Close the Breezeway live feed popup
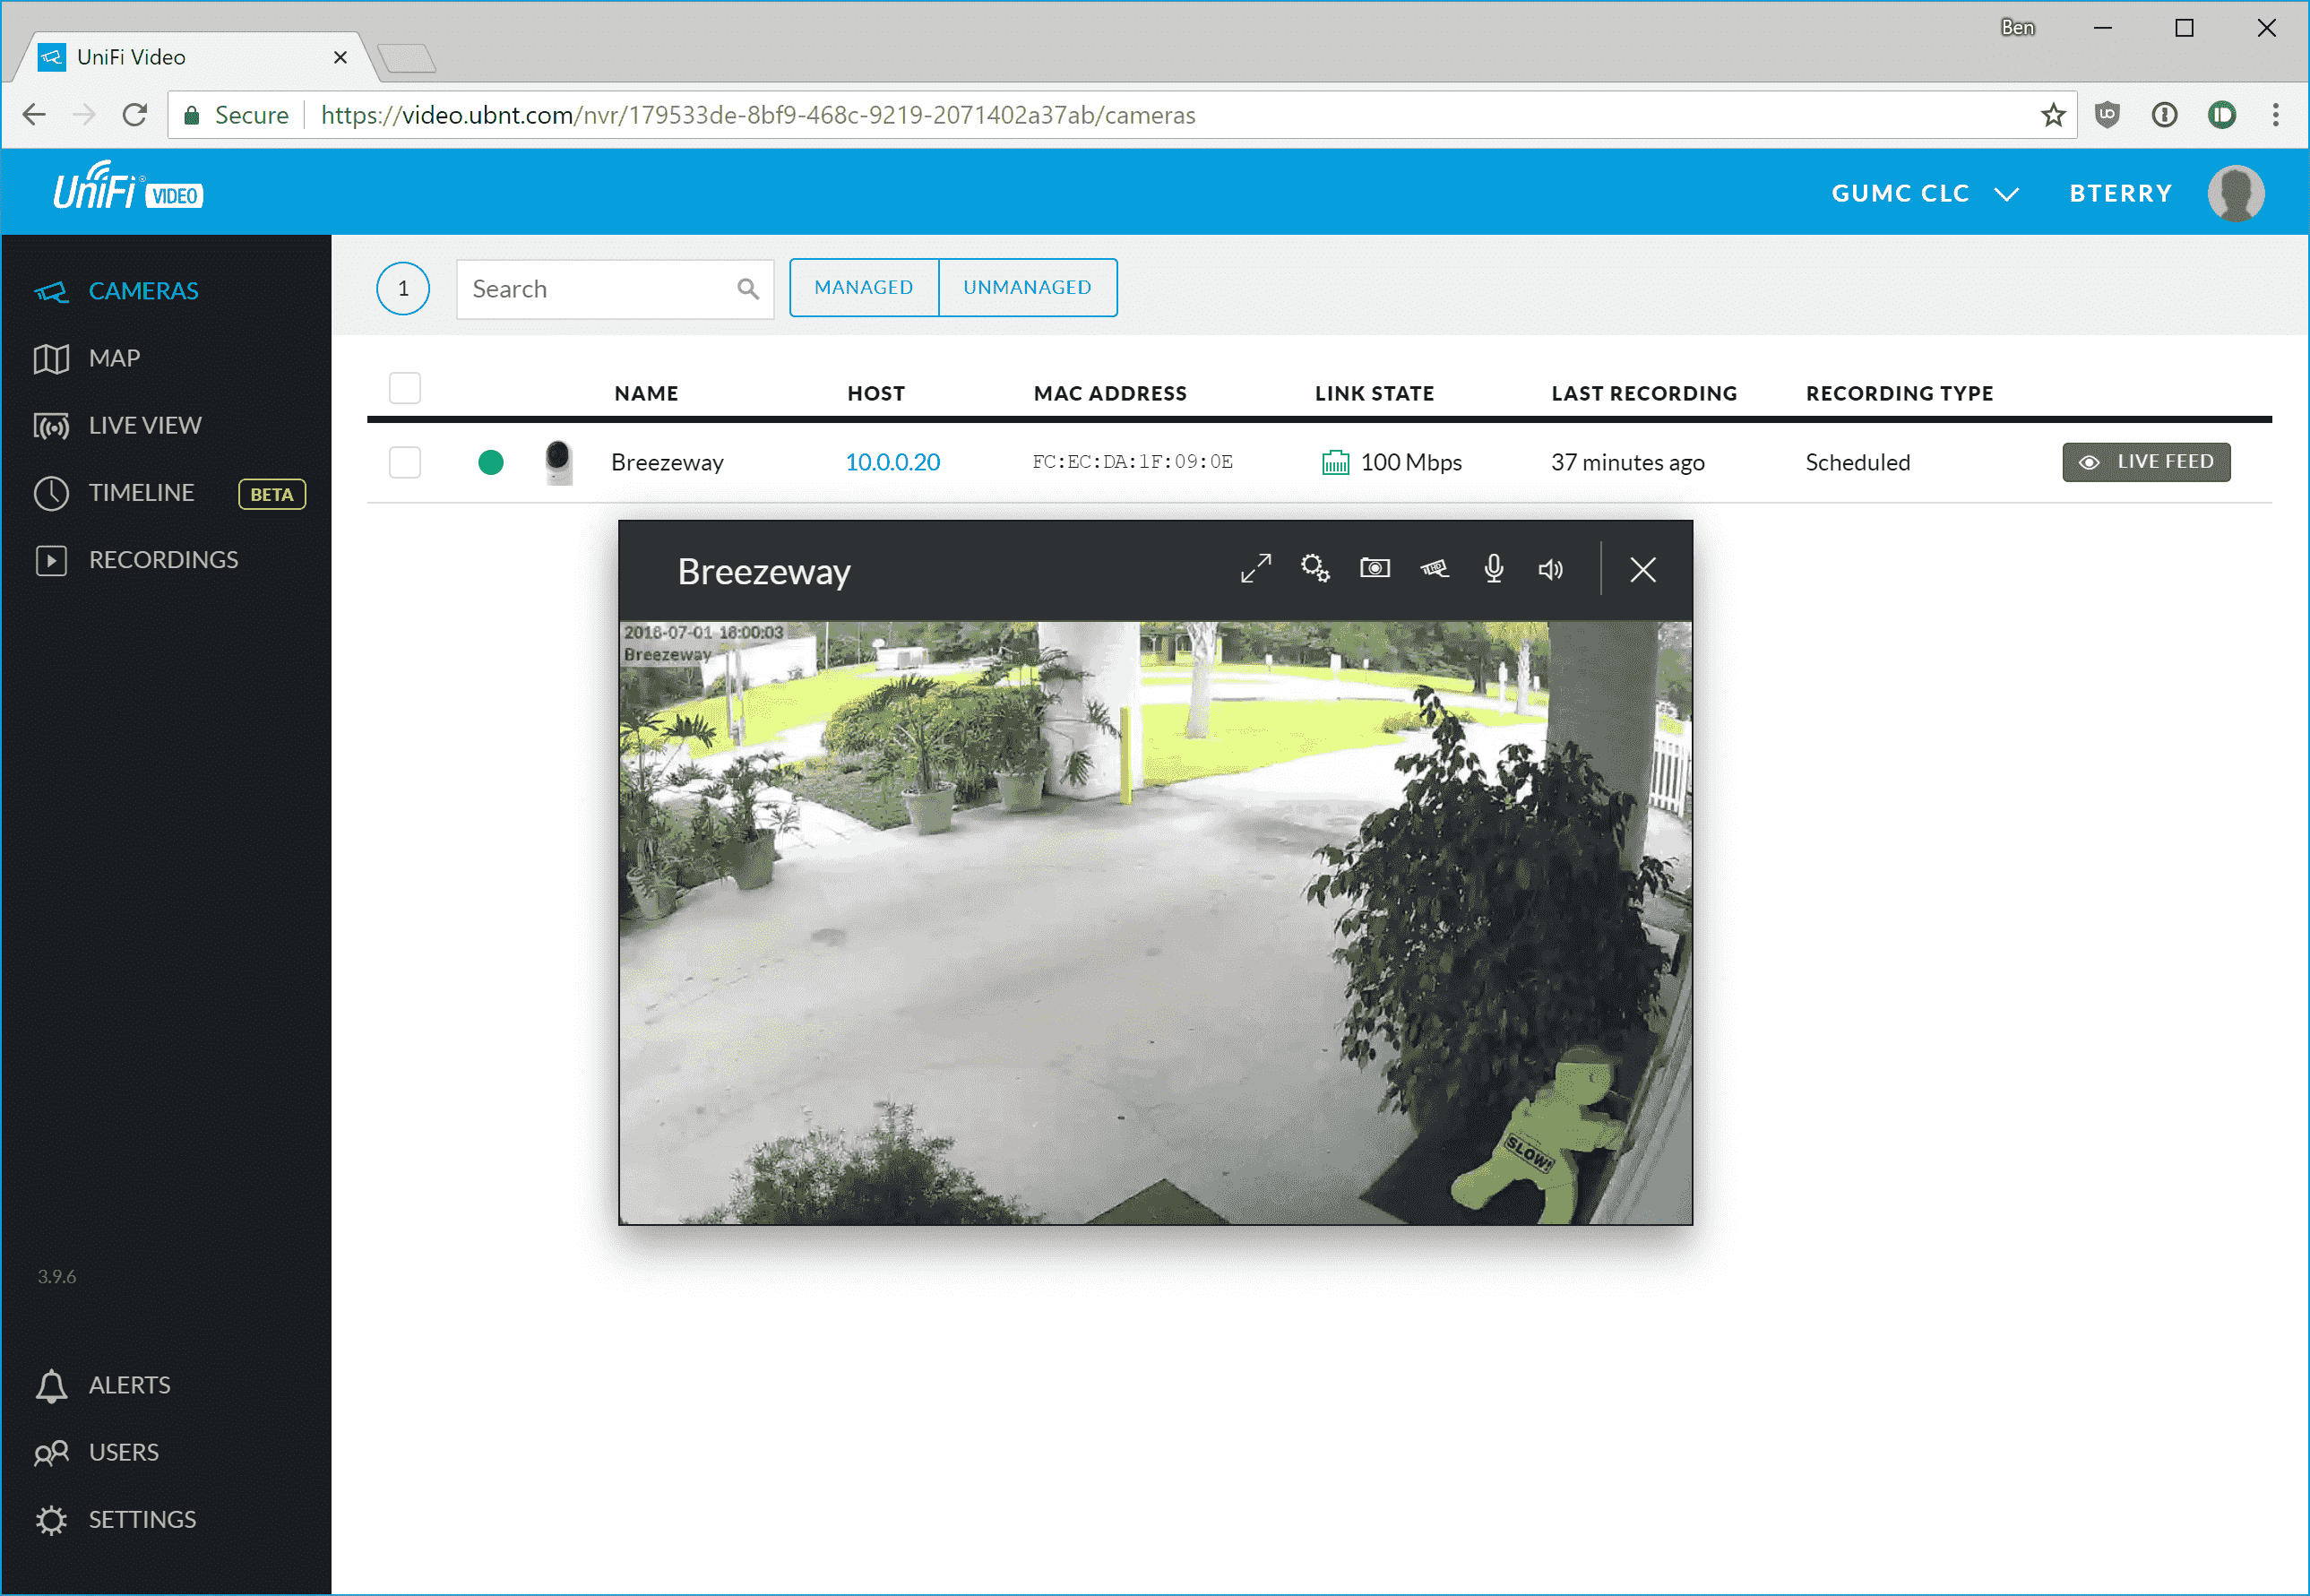This screenshot has height=1596, width=2310. (1643, 570)
